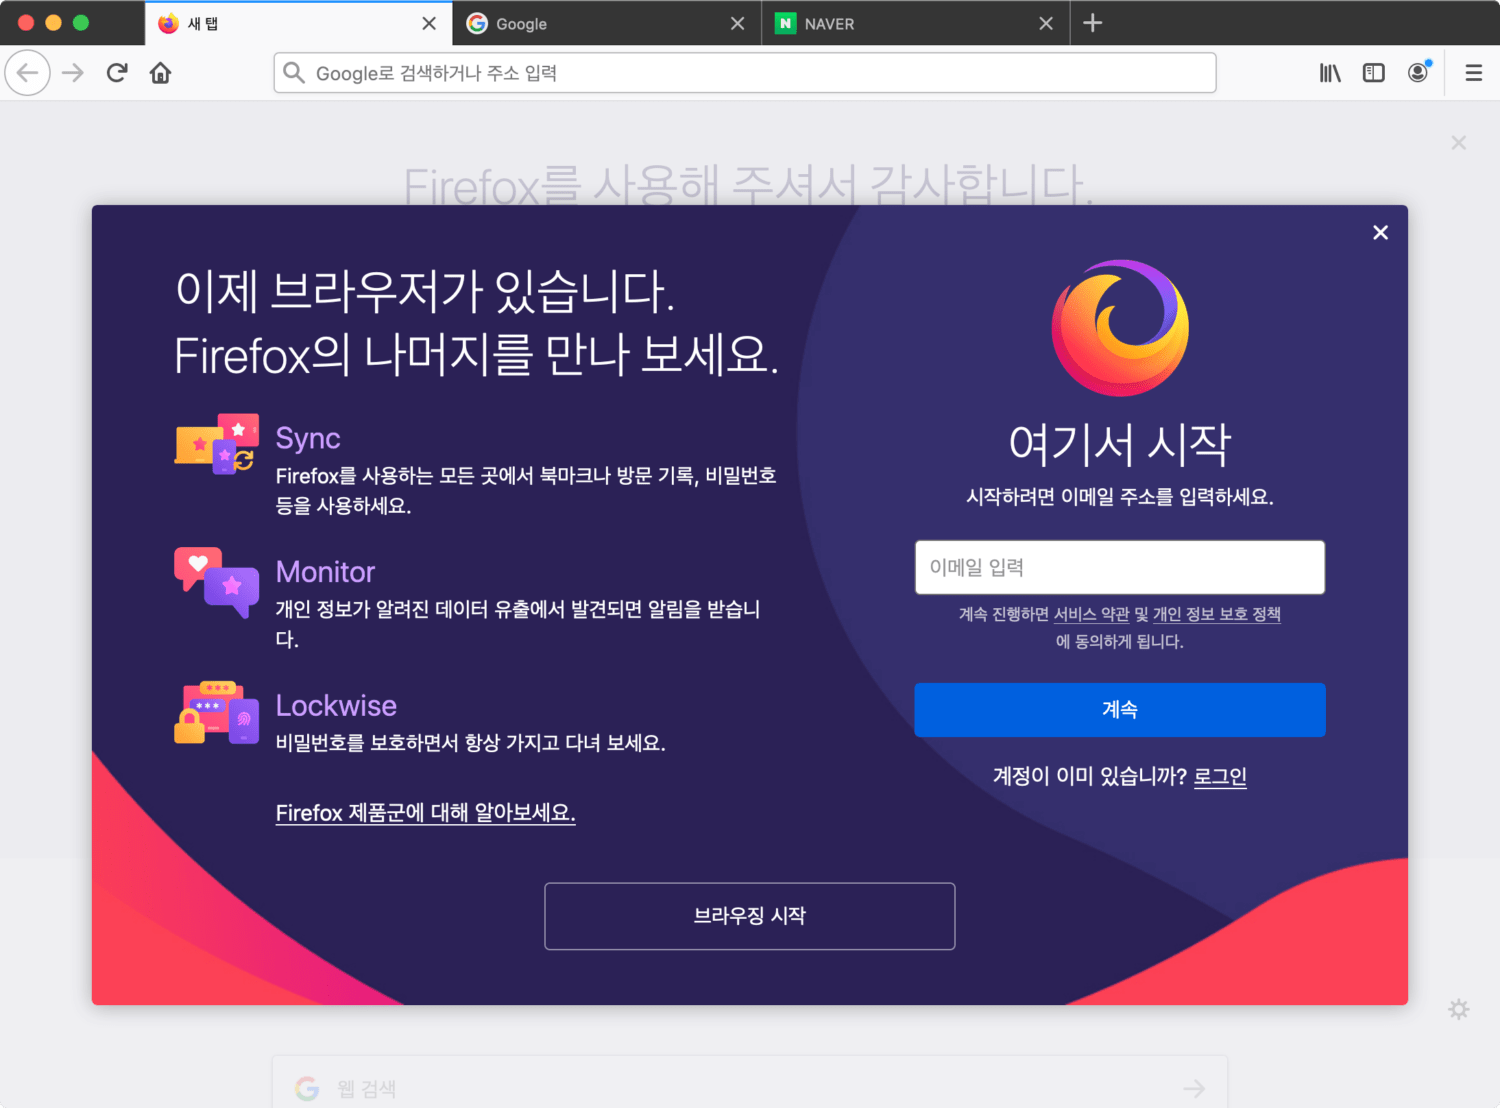Click the Sync heading text
The width and height of the screenshot is (1500, 1108).
(308, 438)
